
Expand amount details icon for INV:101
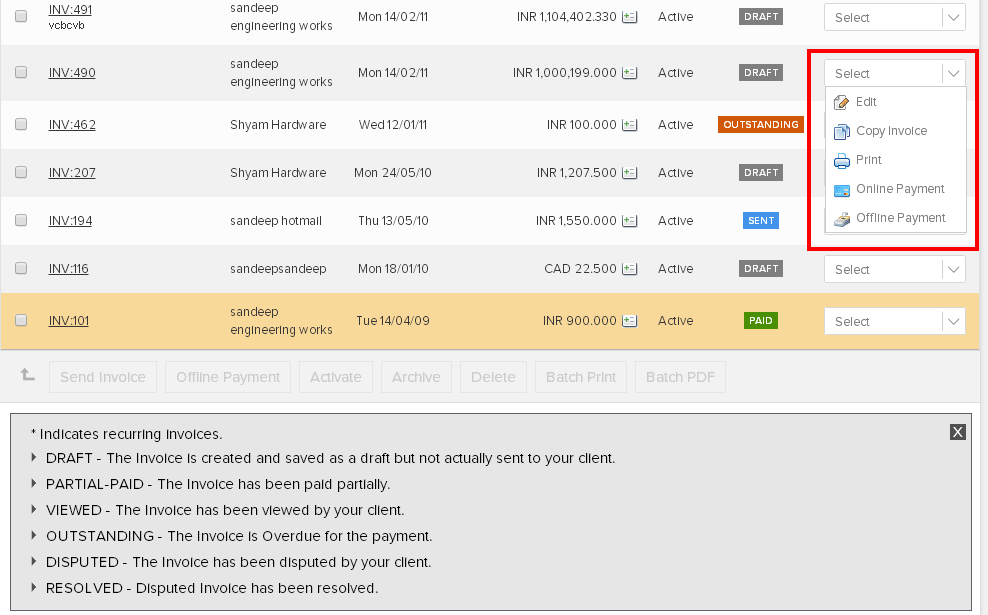point(629,321)
